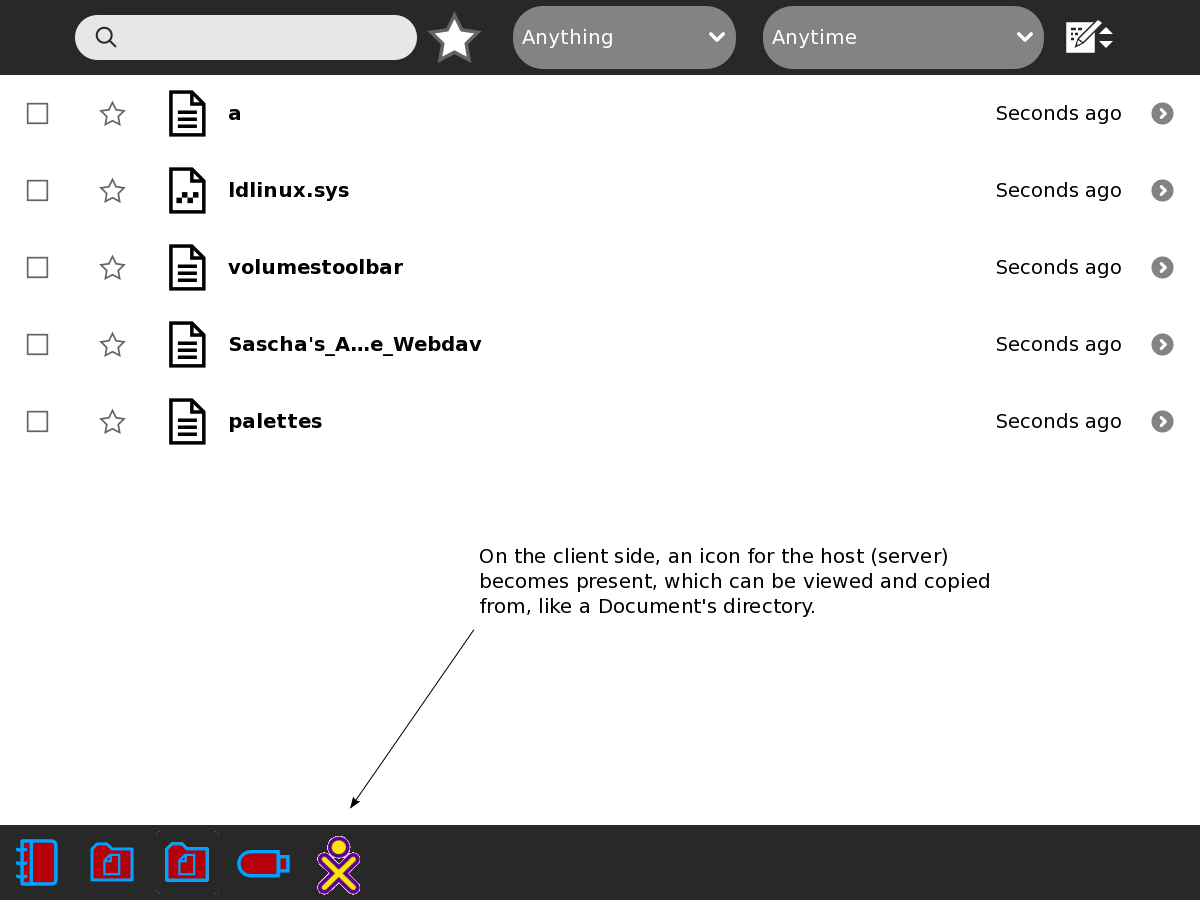Open the sort order options button

coord(1089,38)
